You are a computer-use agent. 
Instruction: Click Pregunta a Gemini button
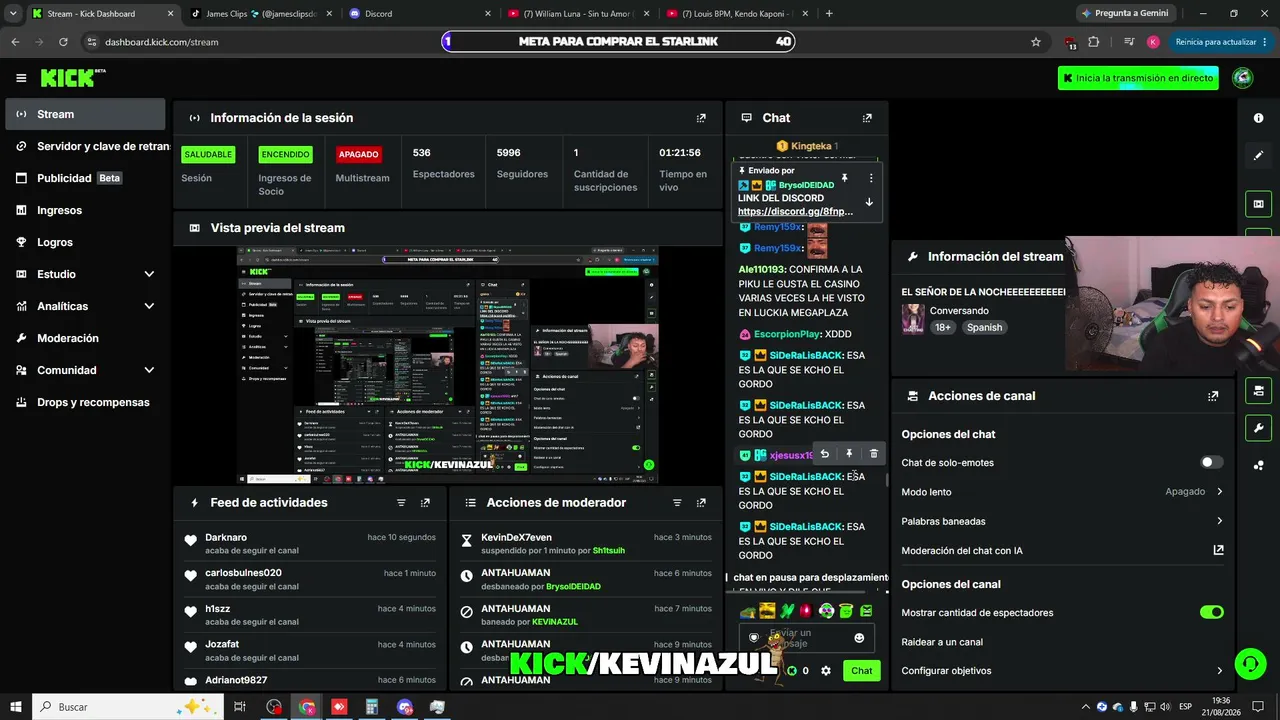(1124, 14)
